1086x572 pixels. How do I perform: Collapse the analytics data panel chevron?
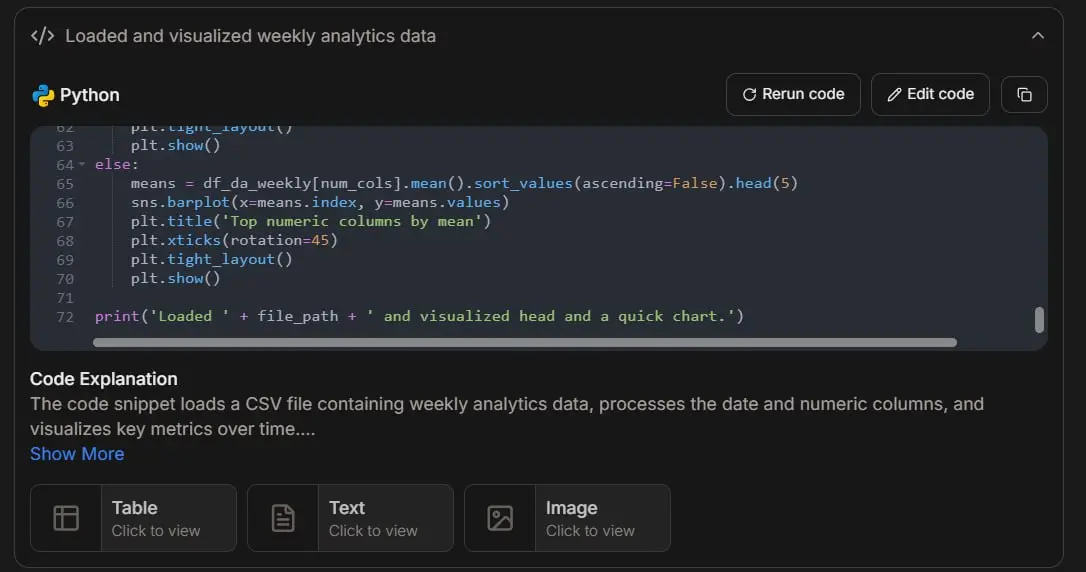[x=1038, y=36]
